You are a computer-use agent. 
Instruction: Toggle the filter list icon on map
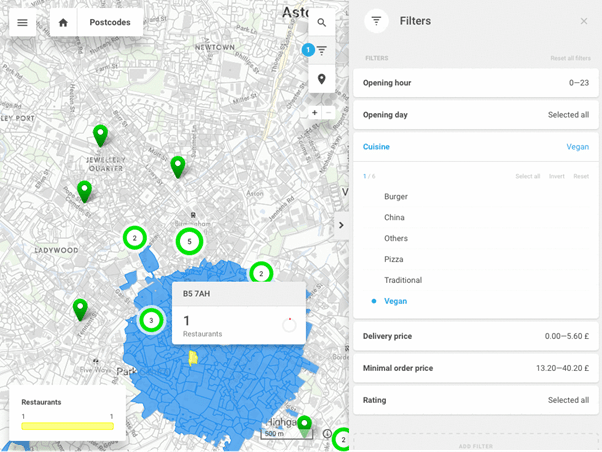coord(321,50)
